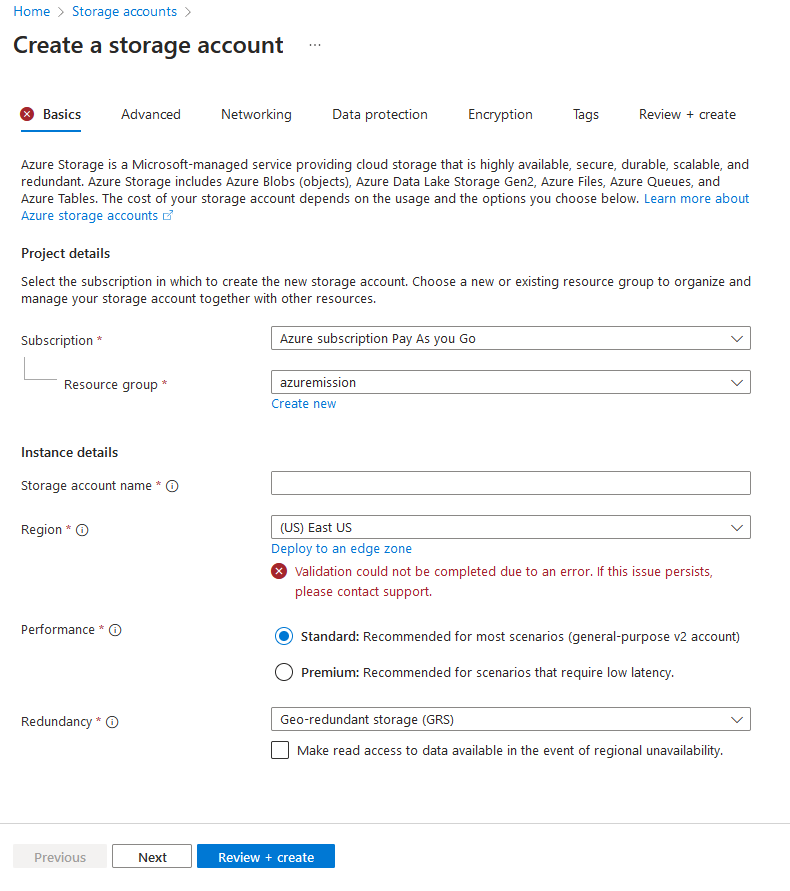Image resolution: width=790 pixels, height=891 pixels.
Task: Click the external link icon after Azure storage accounts
Action: tap(168, 215)
